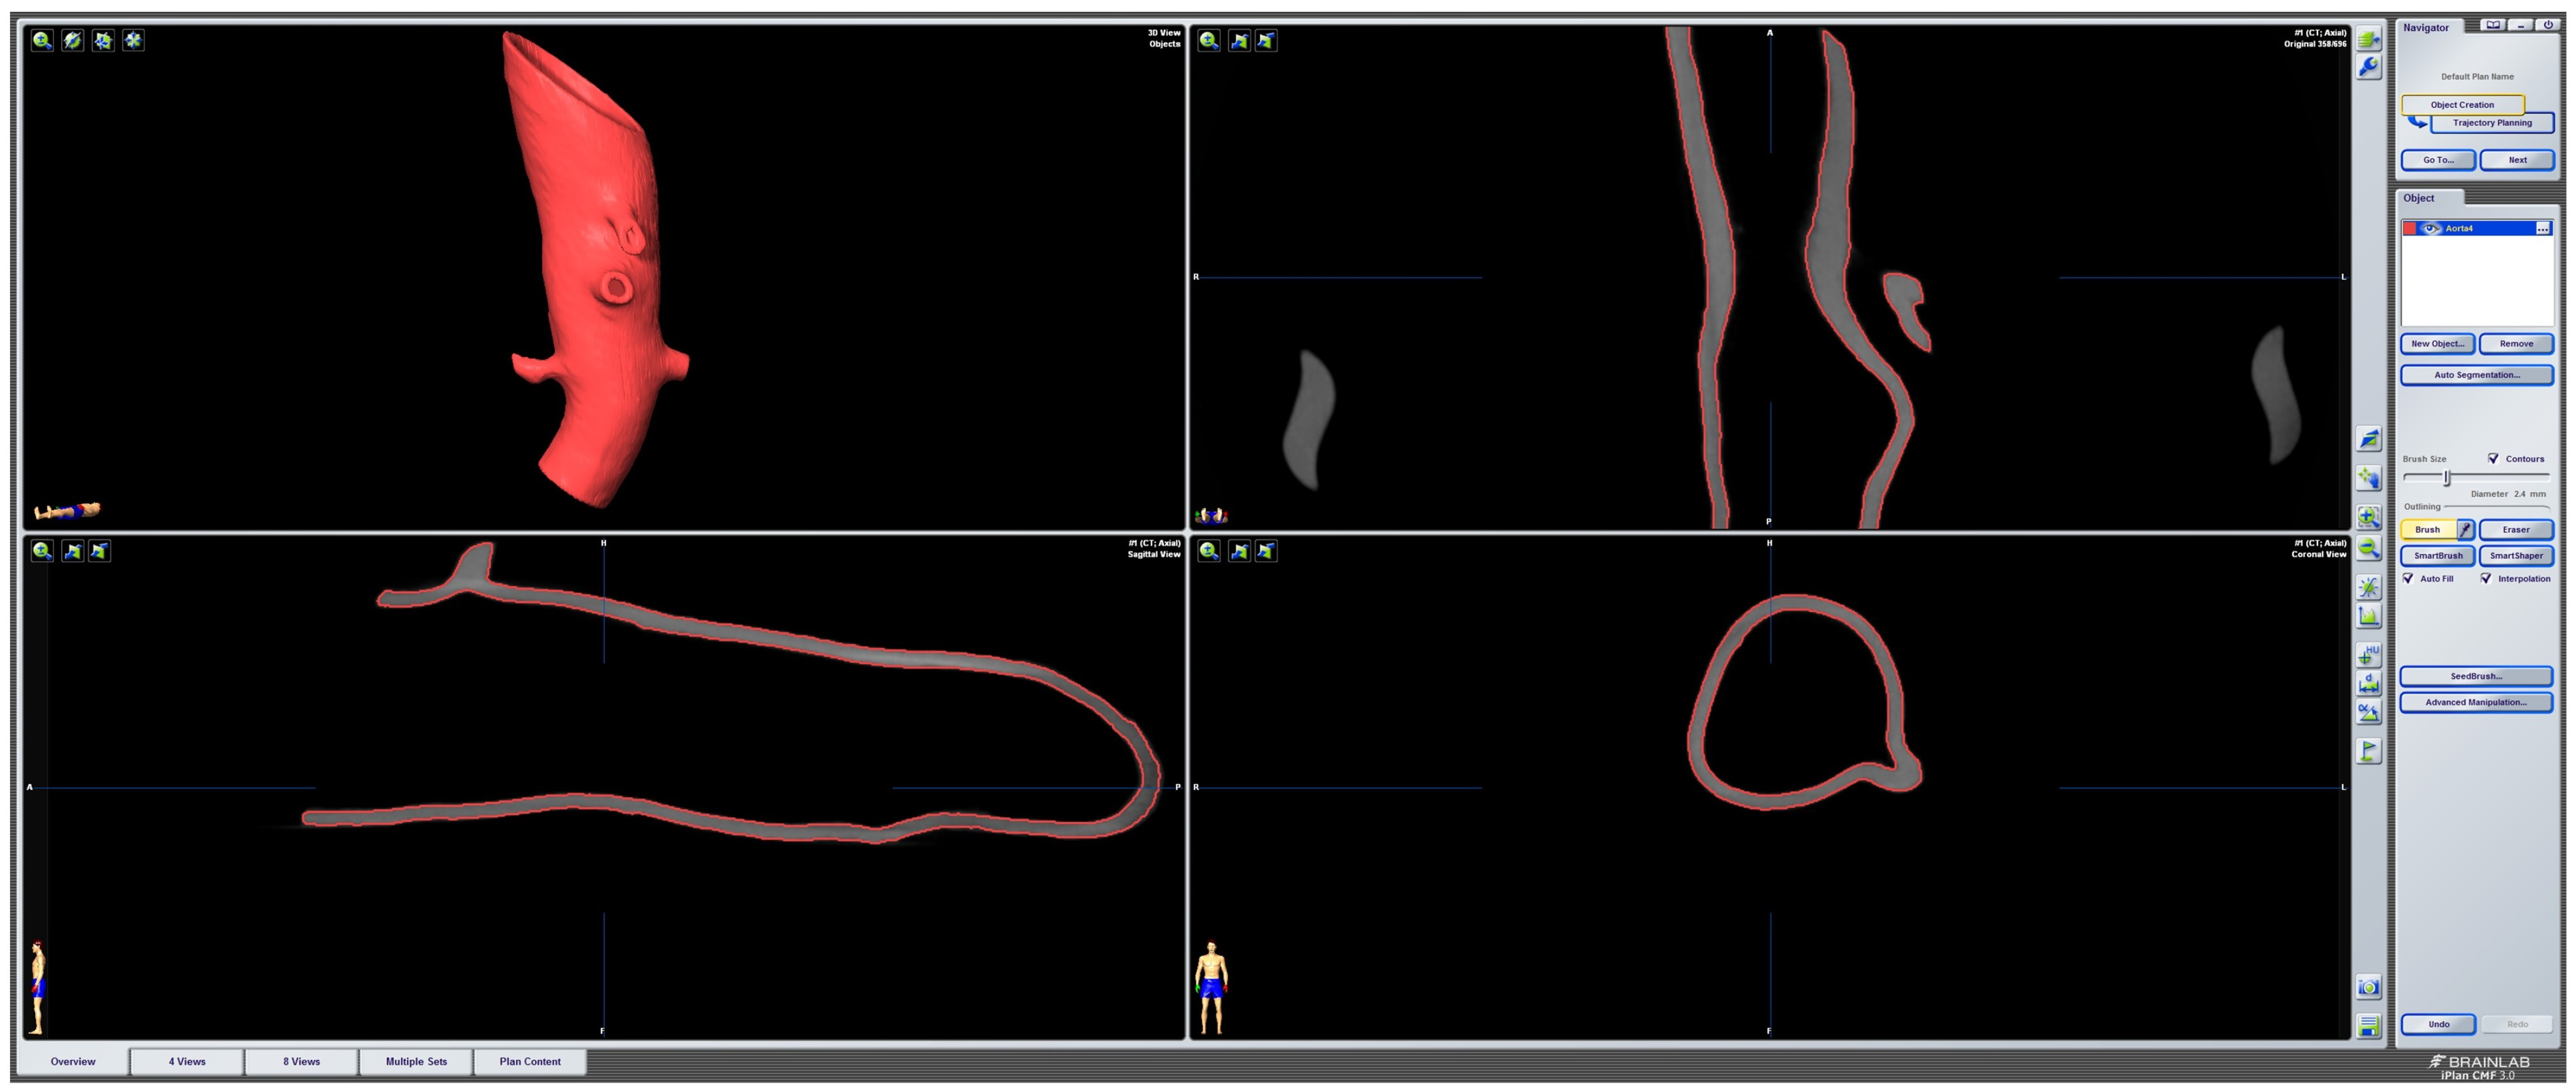The image size is (2576, 1092).
Task: Click the second toolbar icon in the Sagittal View
Action: pos(72,551)
